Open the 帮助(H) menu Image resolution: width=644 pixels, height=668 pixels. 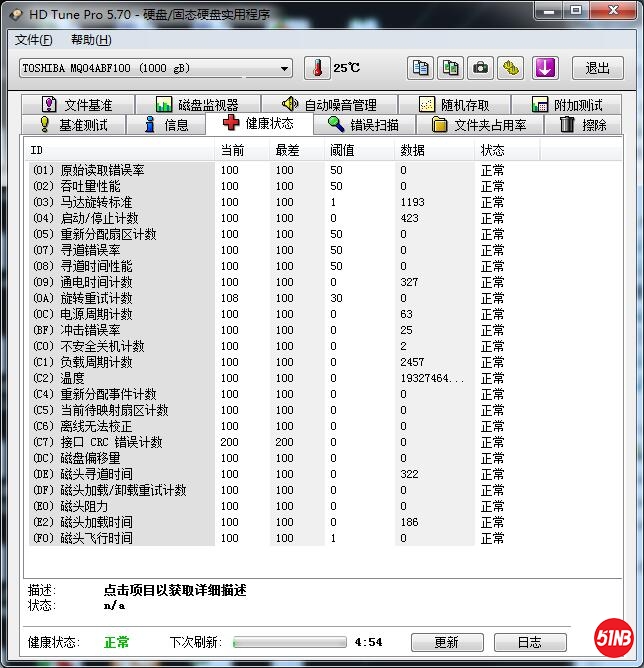[91, 40]
